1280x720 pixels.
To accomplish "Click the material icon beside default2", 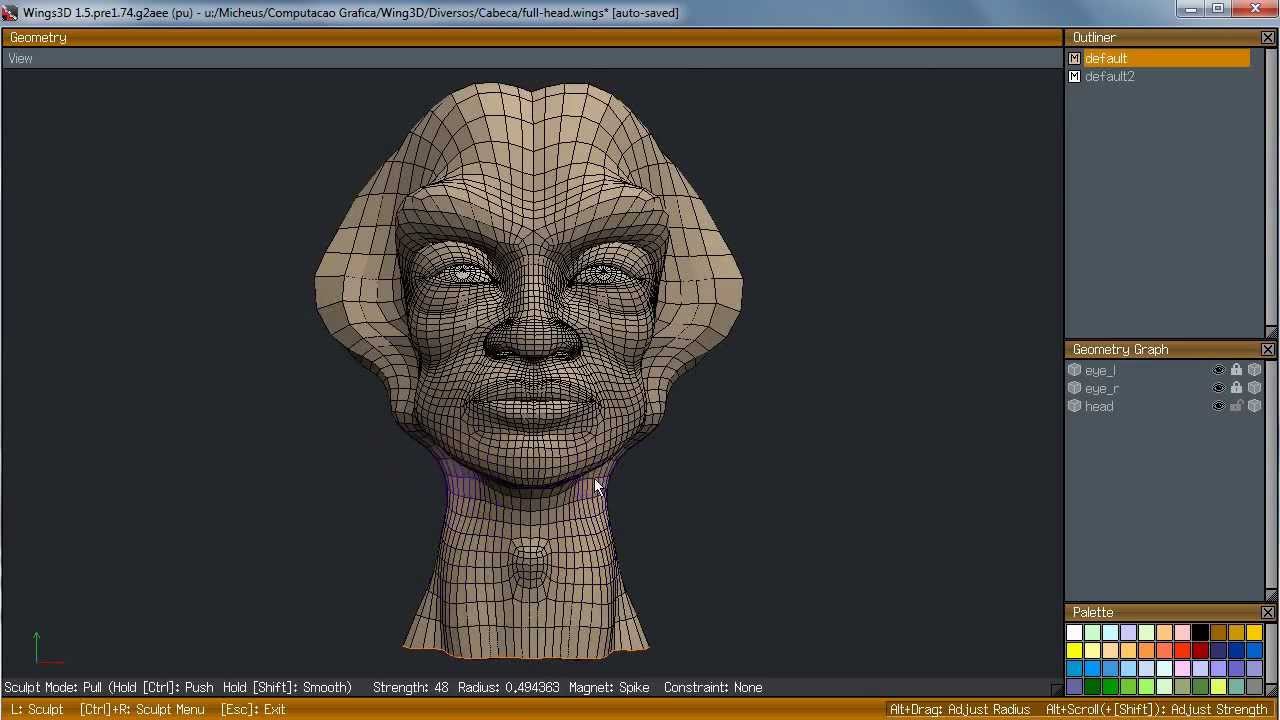I will tap(1074, 77).
